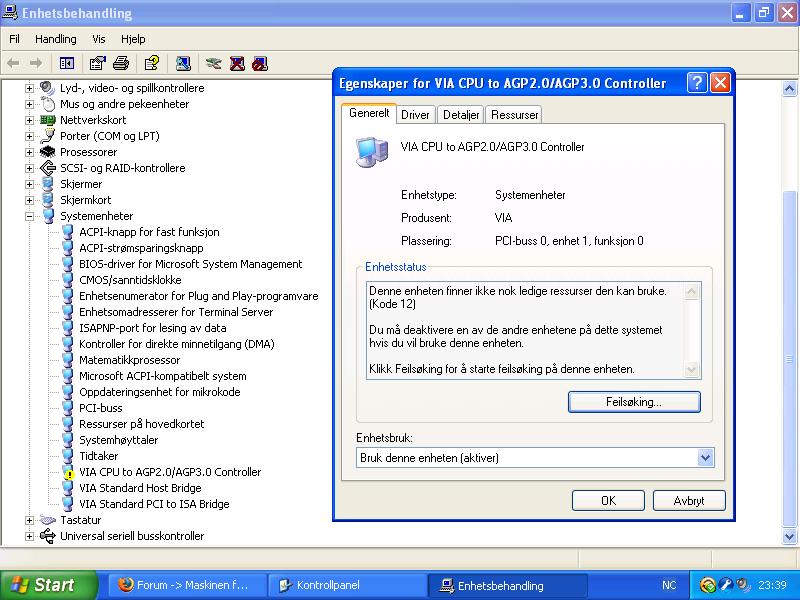
Task: Expand the Nettverkskort category
Action: click(x=30, y=120)
